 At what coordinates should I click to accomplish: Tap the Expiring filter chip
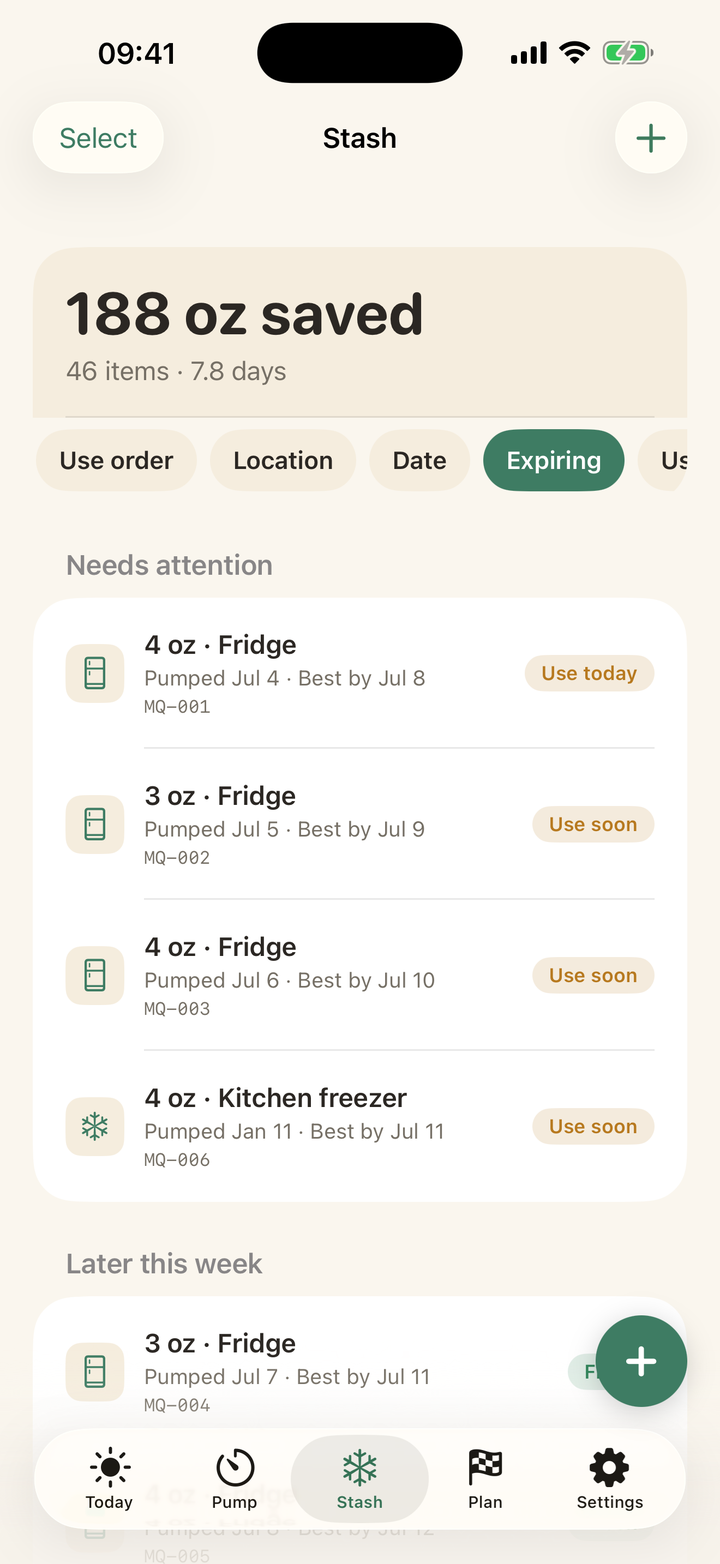(x=554, y=460)
